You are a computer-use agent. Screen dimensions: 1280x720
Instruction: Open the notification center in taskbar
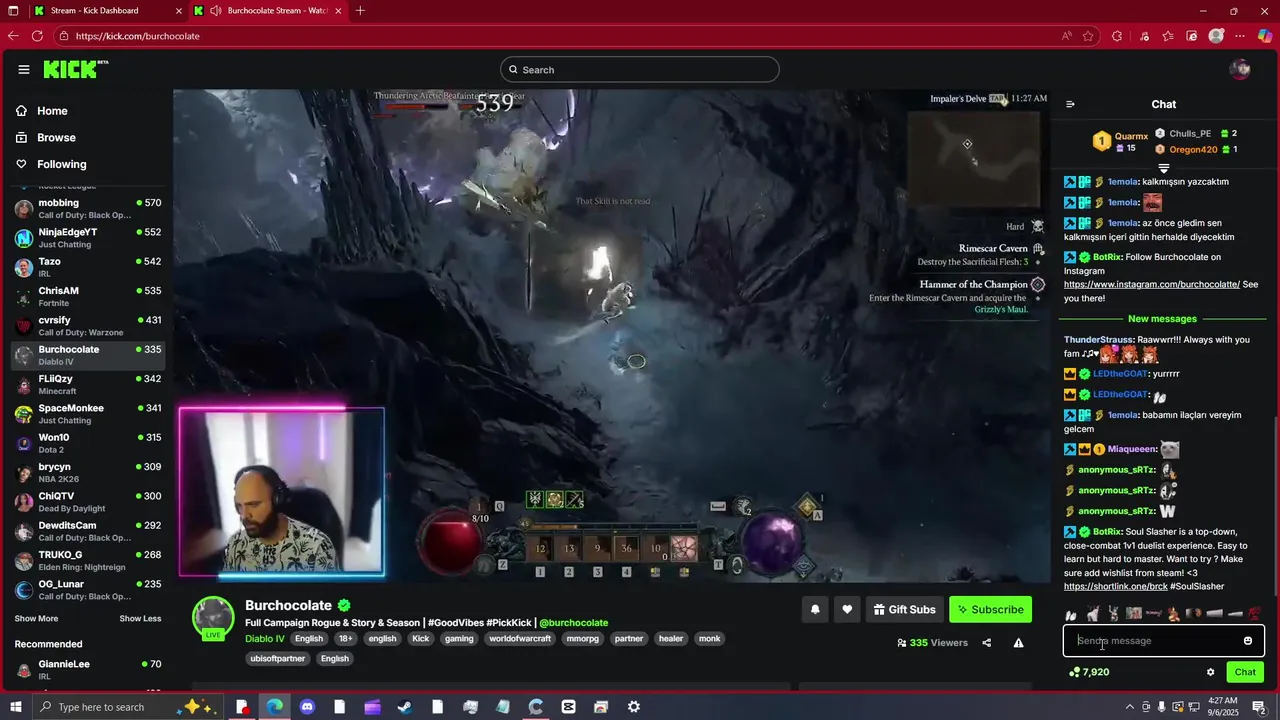point(1260,707)
